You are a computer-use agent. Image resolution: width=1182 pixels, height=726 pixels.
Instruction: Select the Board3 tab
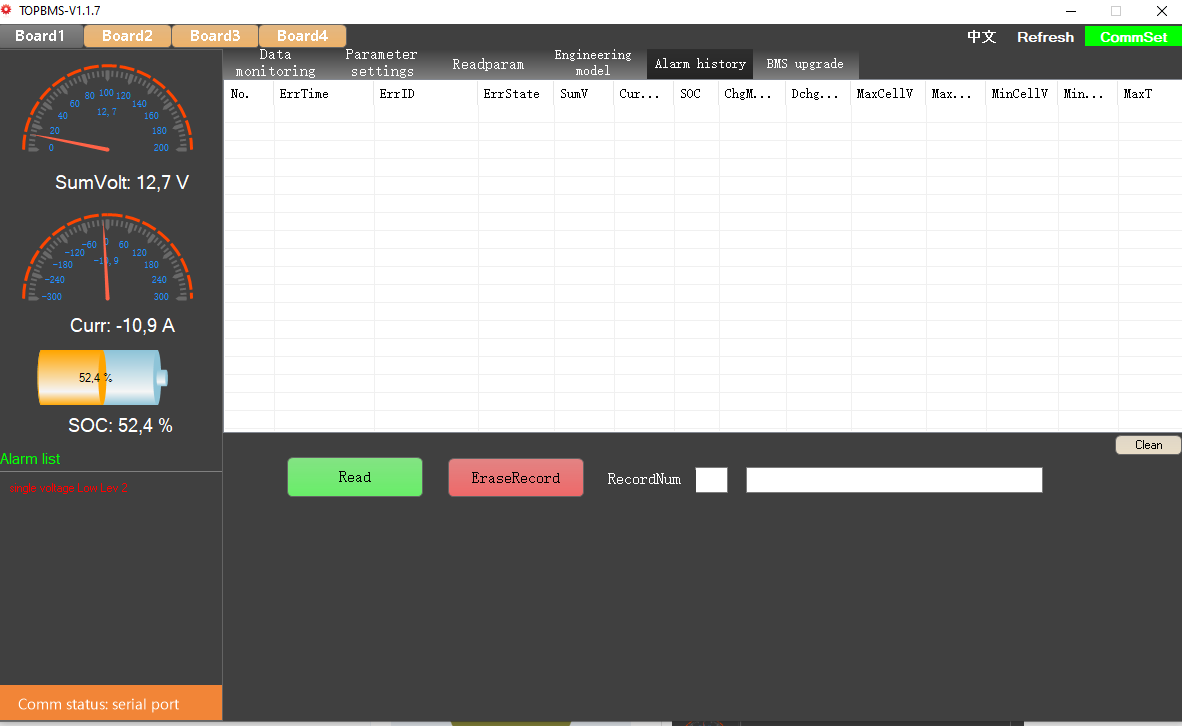pyautogui.click(x=215, y=36)
